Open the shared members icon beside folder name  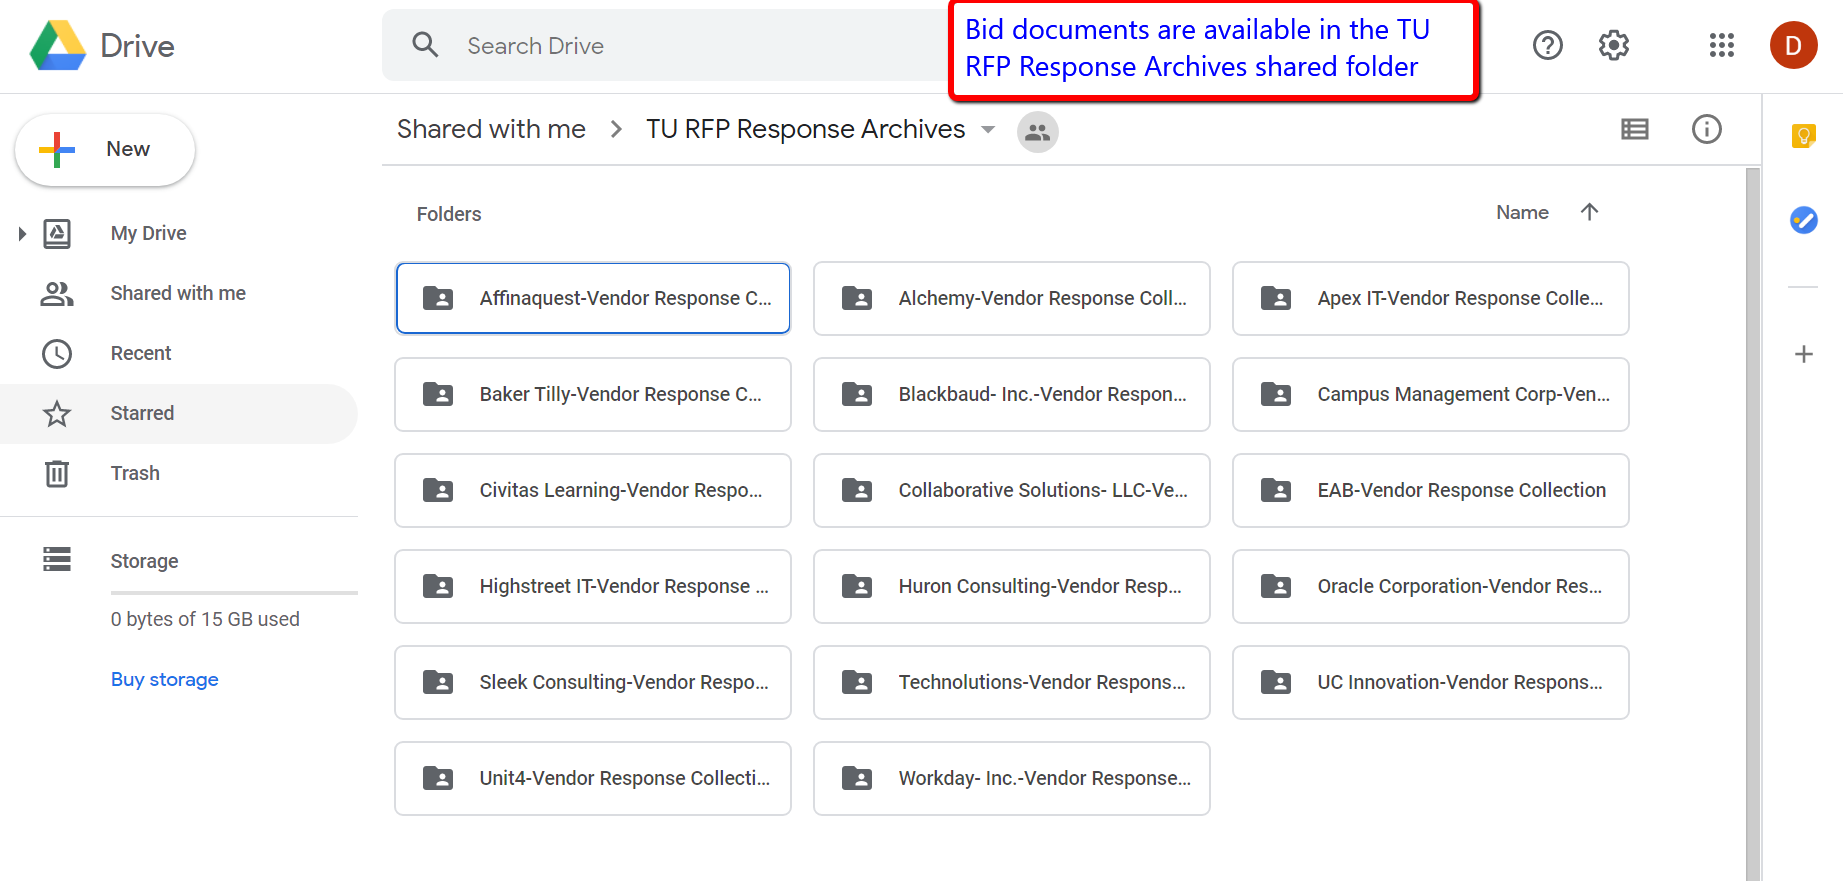pyautogui.click(x=1037, y=131)
